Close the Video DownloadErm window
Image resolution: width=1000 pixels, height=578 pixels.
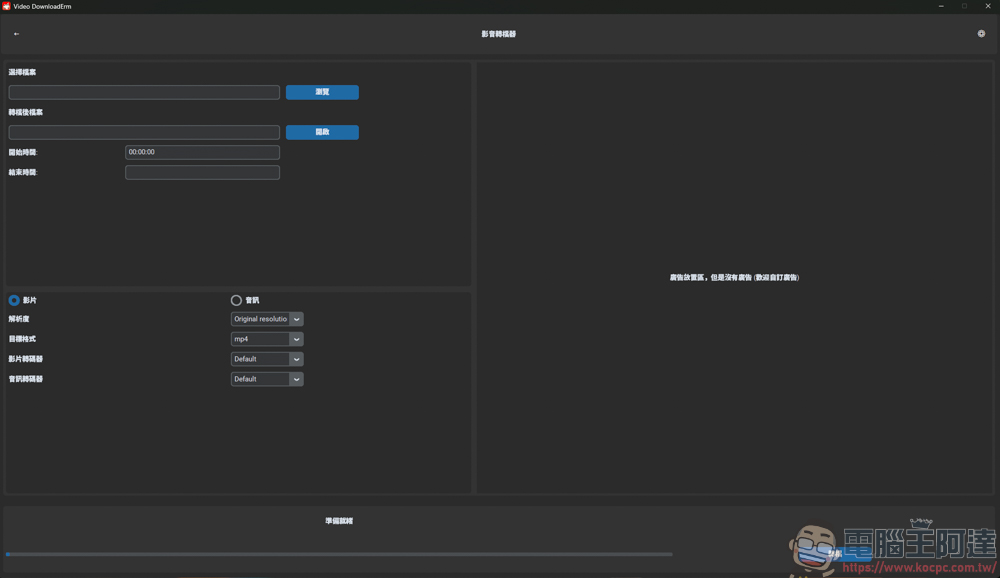tap(988, 6)
